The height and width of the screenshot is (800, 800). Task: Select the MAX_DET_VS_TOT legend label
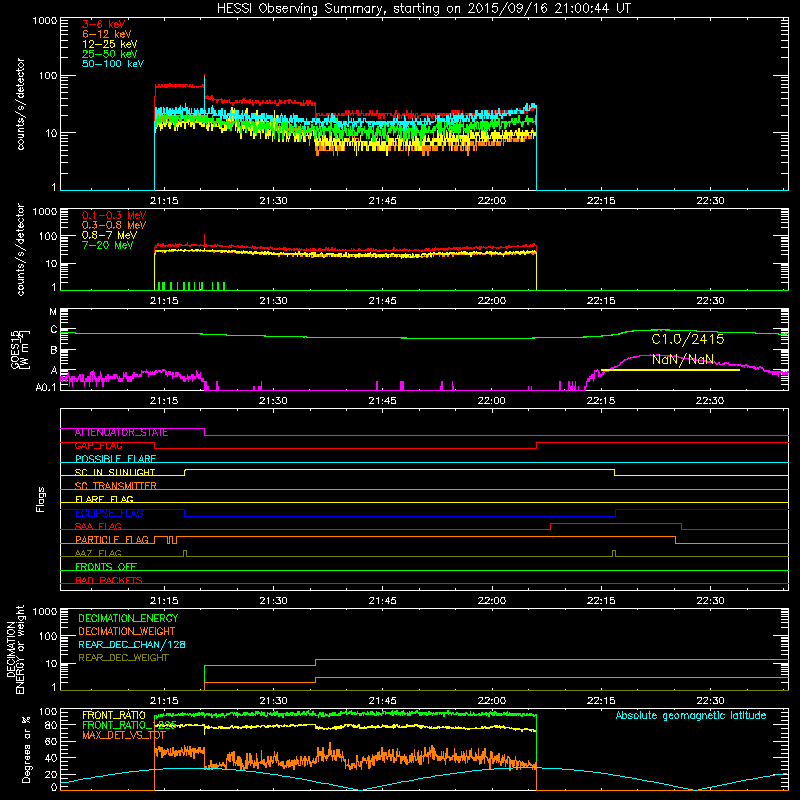tap(124, 735)
